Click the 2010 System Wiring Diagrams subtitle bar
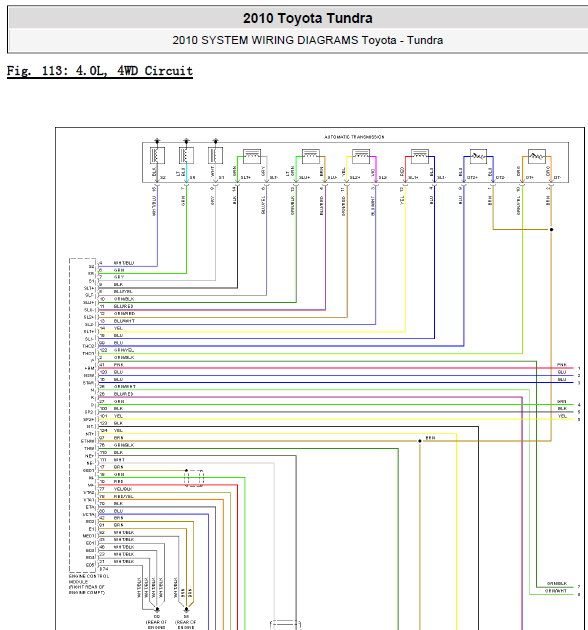 307,40
